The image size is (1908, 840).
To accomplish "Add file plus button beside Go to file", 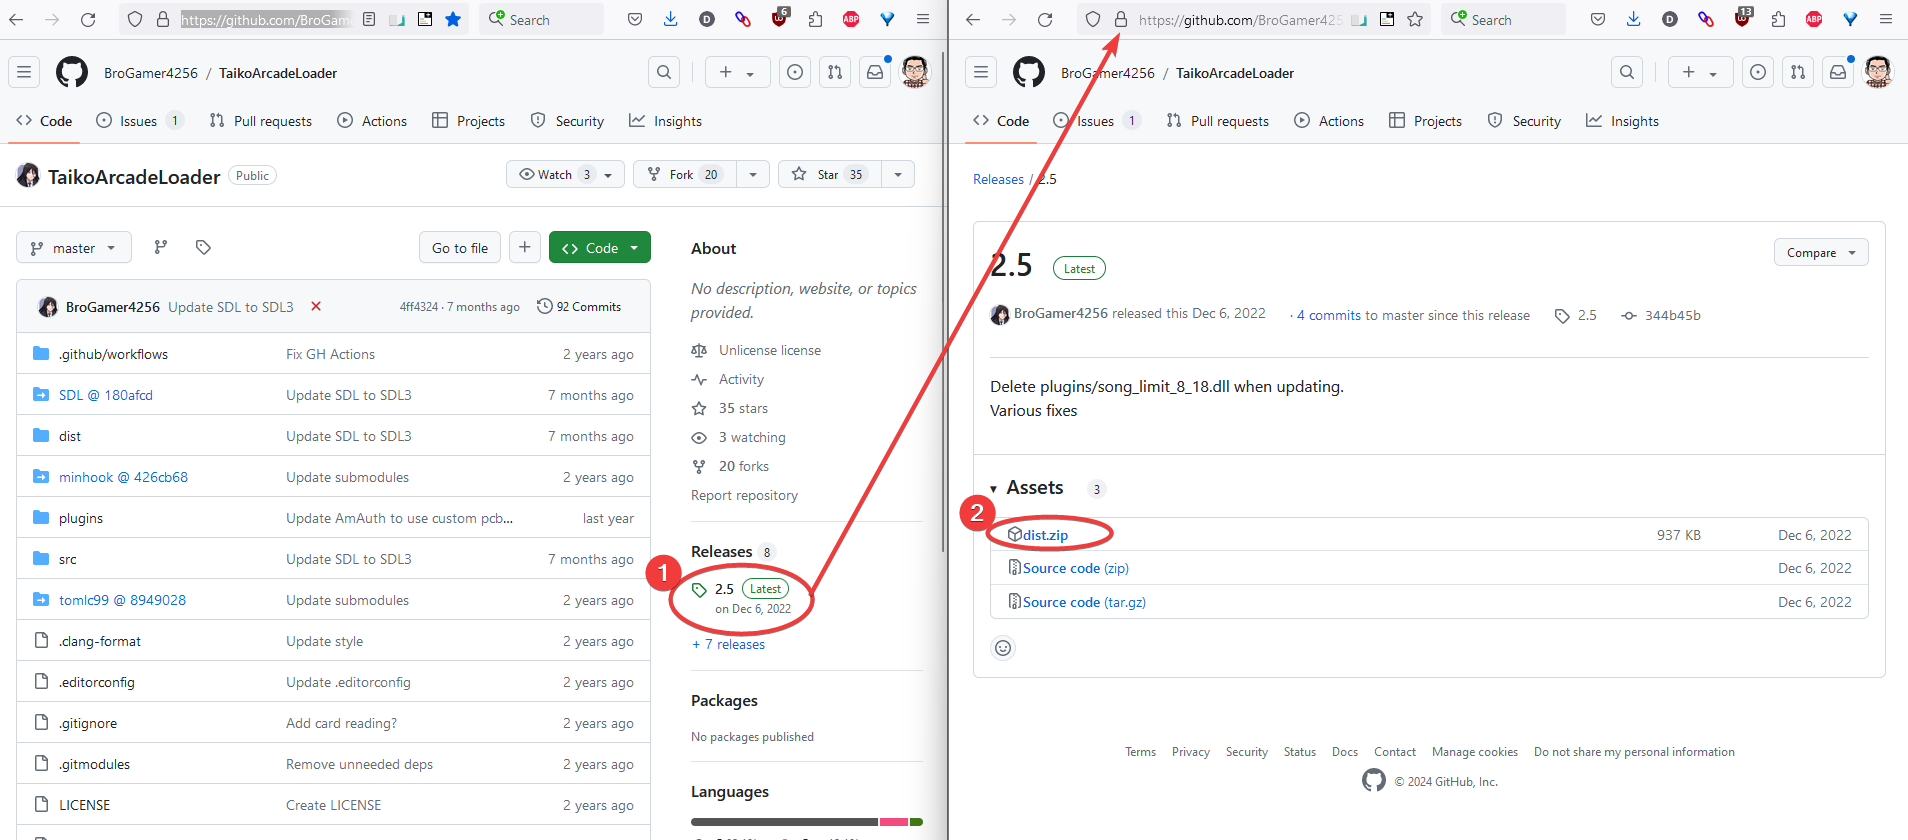I will coord(525,247).
